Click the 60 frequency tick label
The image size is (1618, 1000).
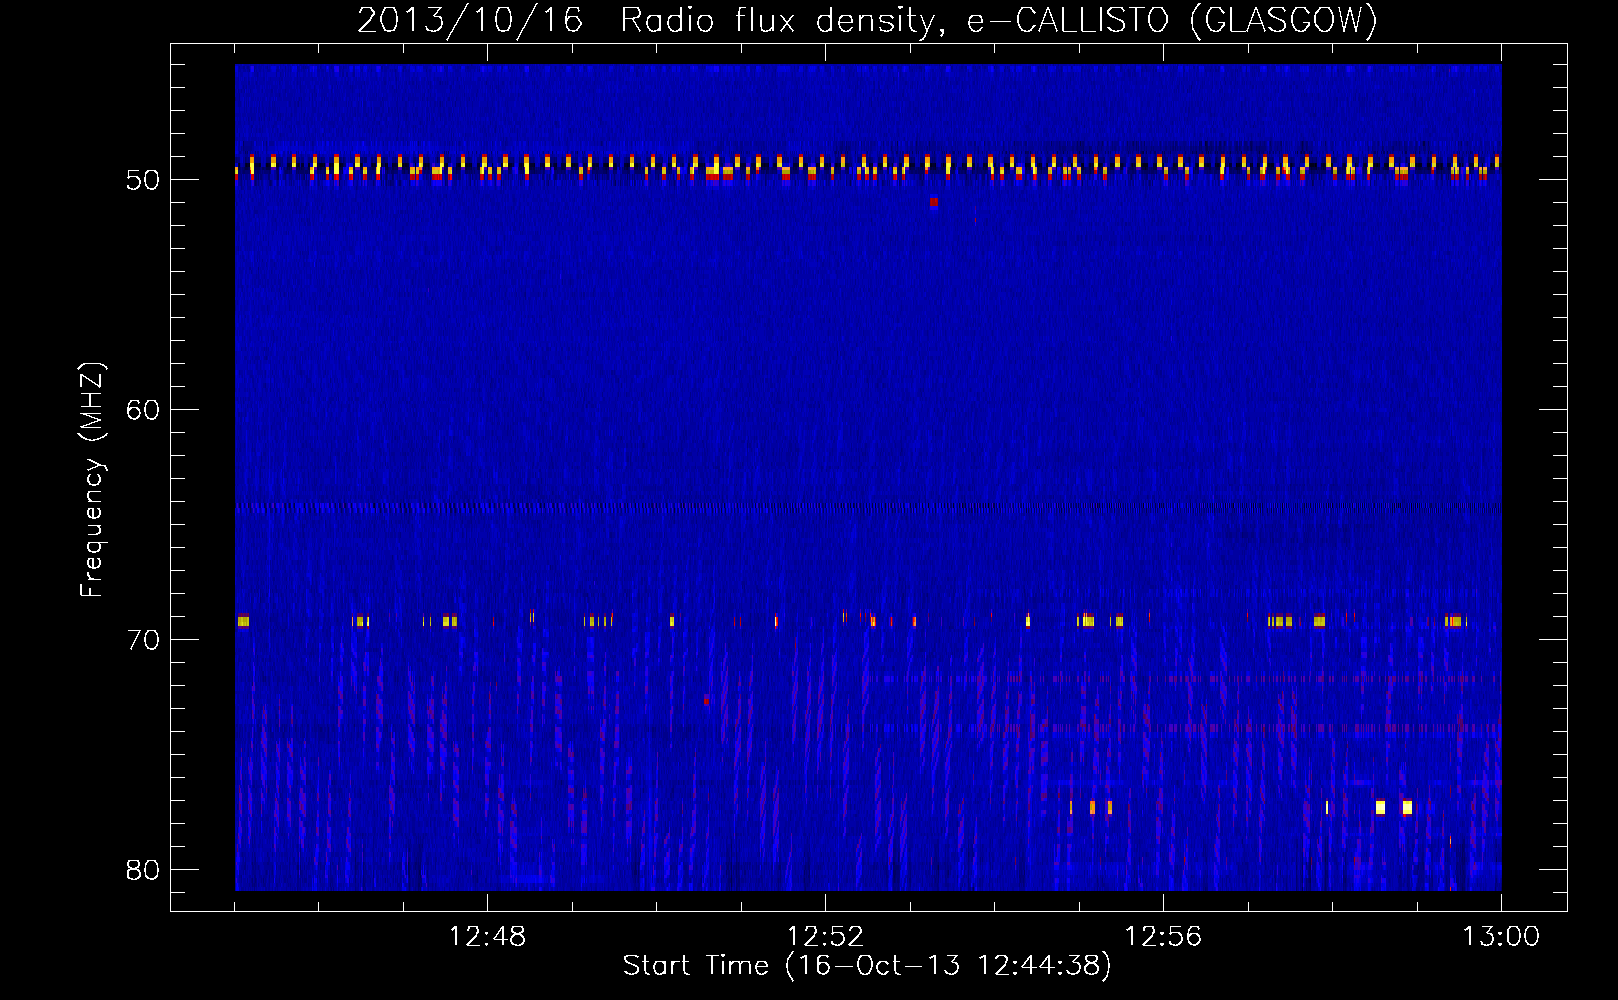[x=143, y=410]
